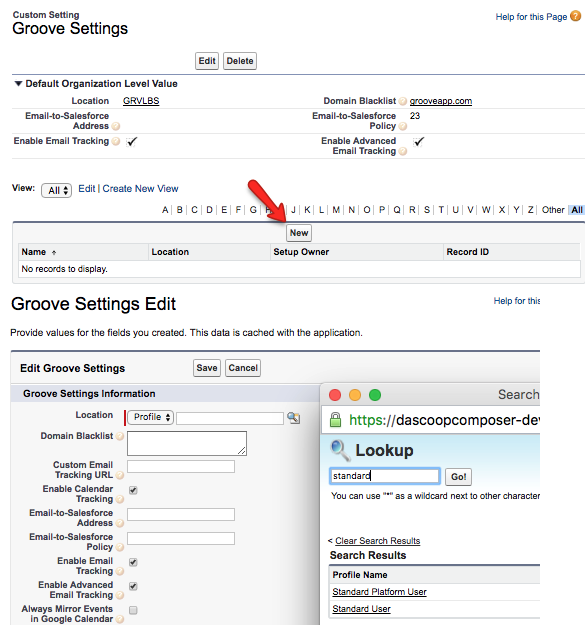Open the GRVLBS location link

pos(141,101)
